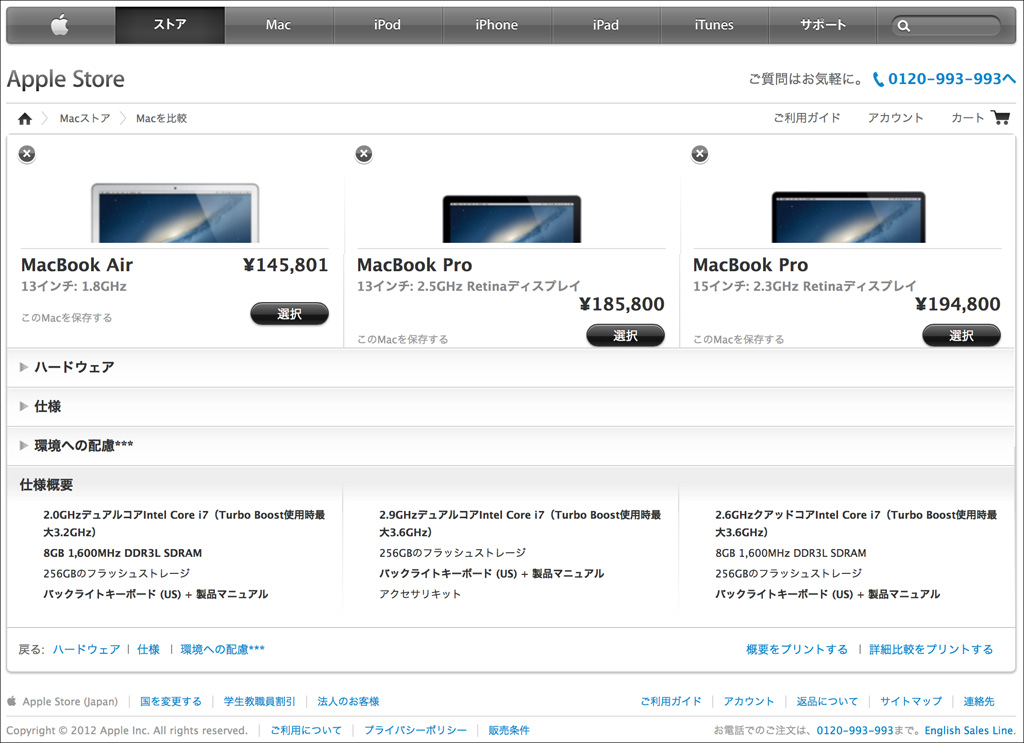Image resolution: width=1024 pixels, height=743 pixels.
Task: Open ご利用について in the footer
Action: 306,731
